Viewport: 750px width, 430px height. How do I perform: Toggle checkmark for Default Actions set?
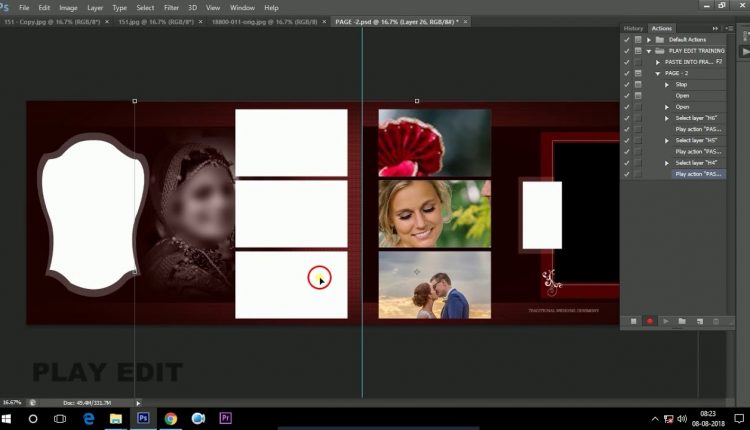point(627,40)
